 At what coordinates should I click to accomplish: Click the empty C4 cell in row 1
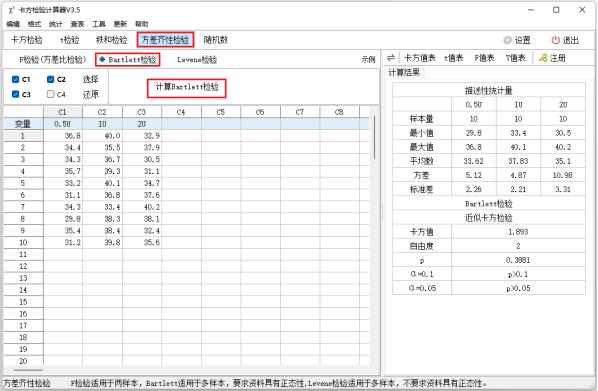pos(181,136)
